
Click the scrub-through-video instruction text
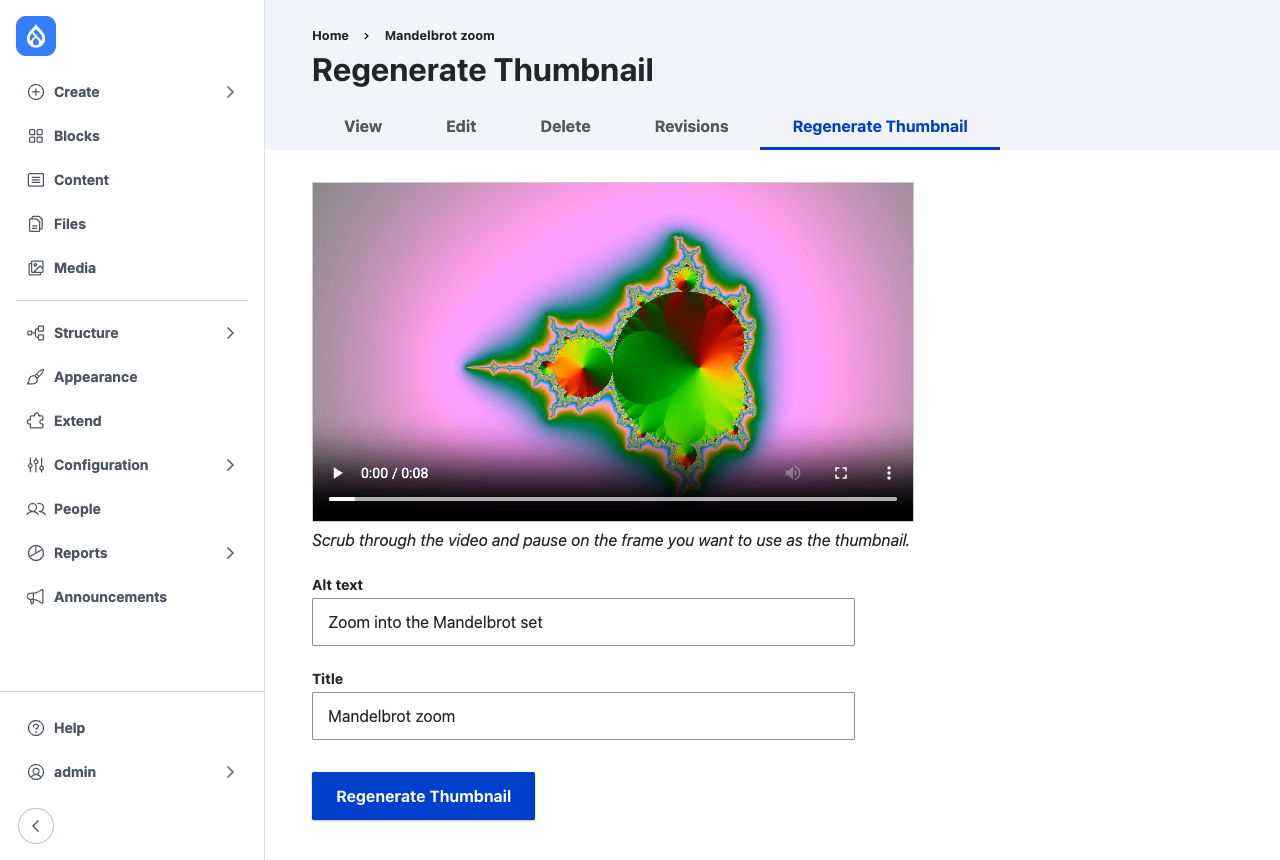click(611, 541)
